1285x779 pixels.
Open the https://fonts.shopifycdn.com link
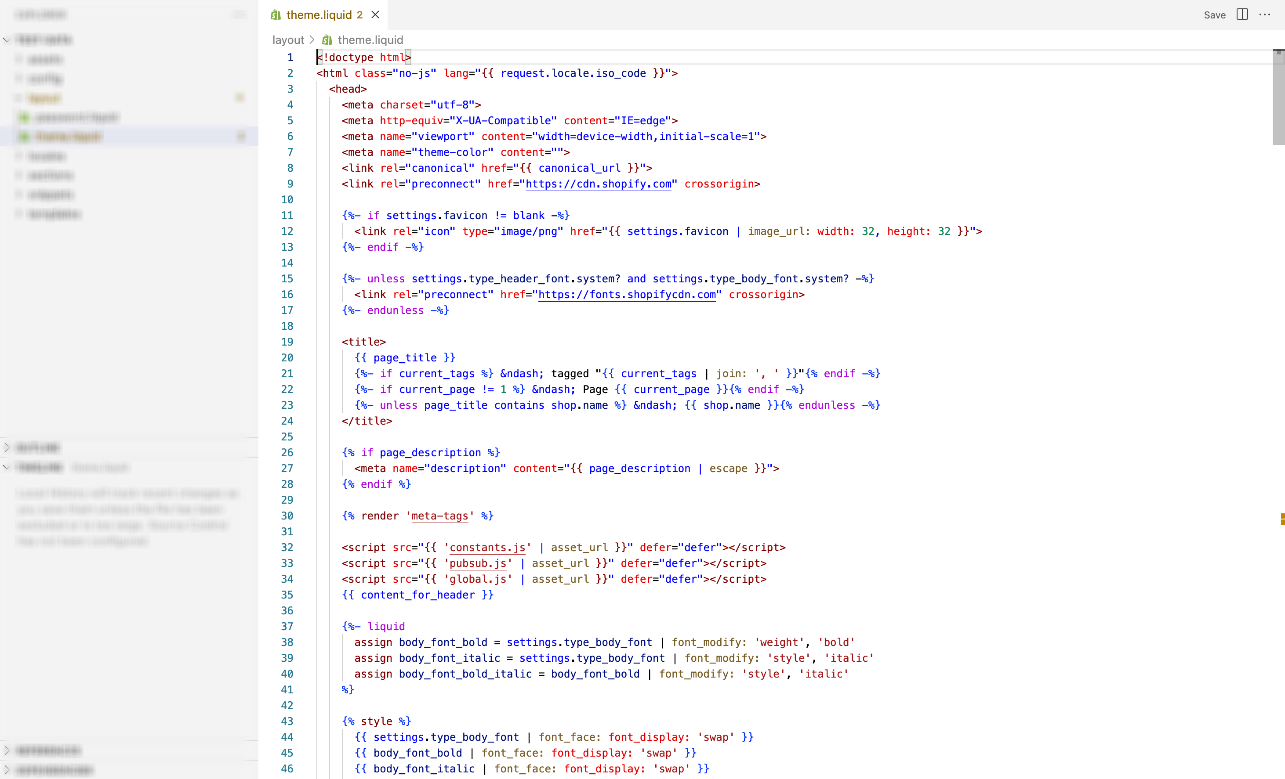(627, 295)
